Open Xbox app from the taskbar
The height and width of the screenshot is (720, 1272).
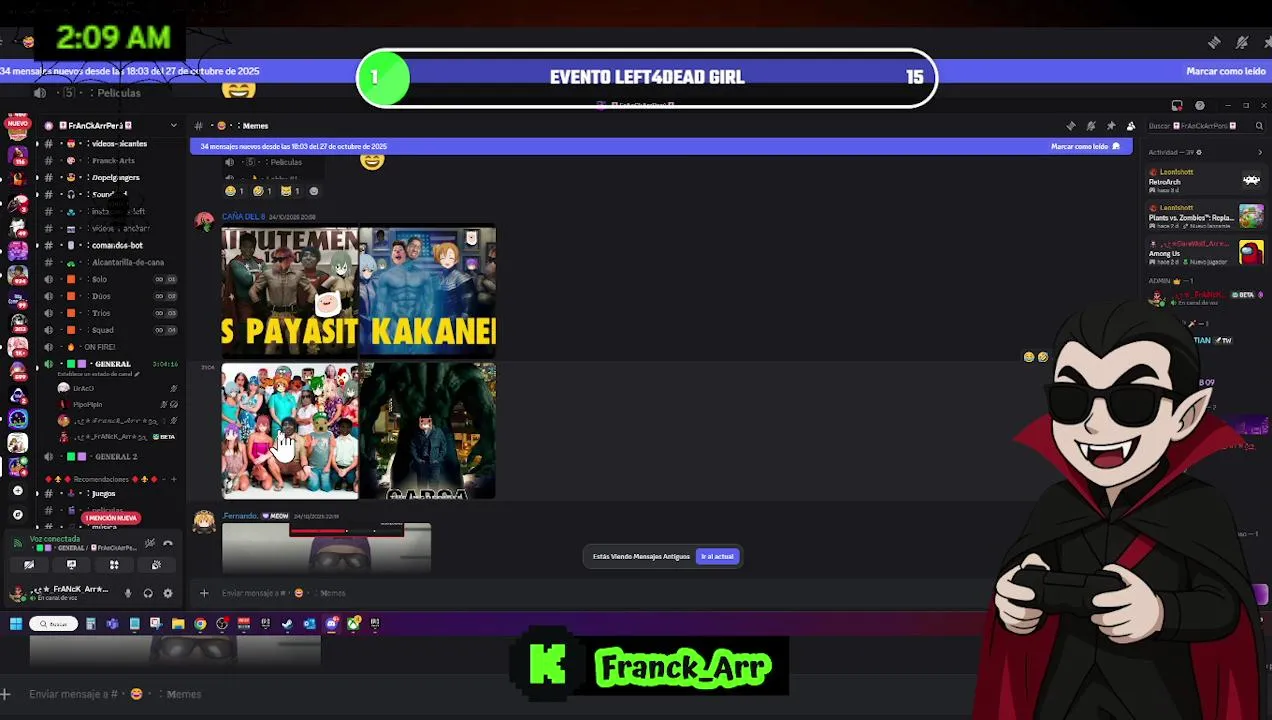pos(354,624)
